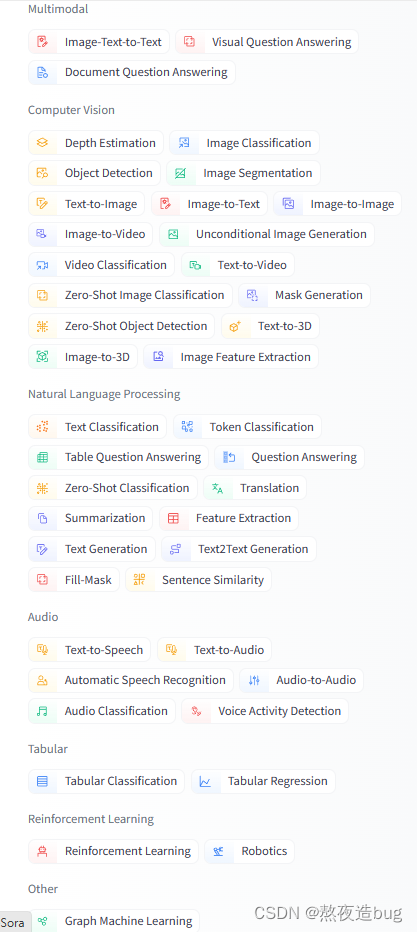Click the Audio Classification music note icon
This screenshot has height=932, width=417.
pos(42,711)
